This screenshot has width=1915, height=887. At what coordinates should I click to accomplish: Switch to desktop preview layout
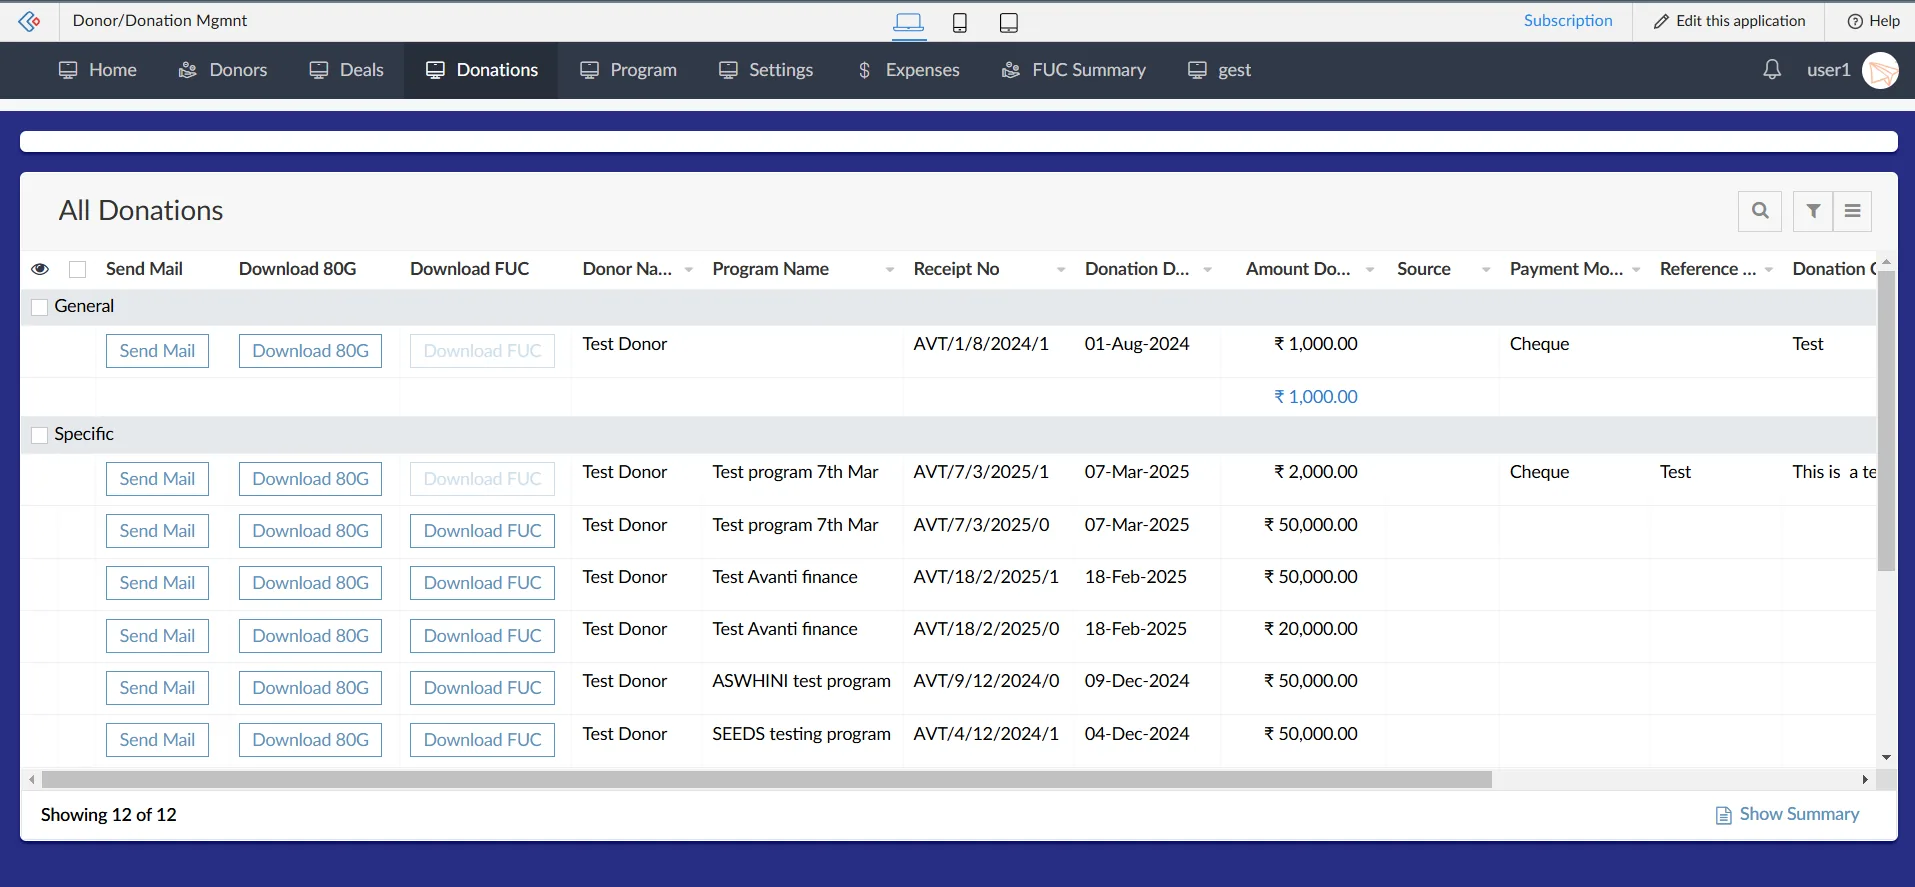(x=908, y=22)
